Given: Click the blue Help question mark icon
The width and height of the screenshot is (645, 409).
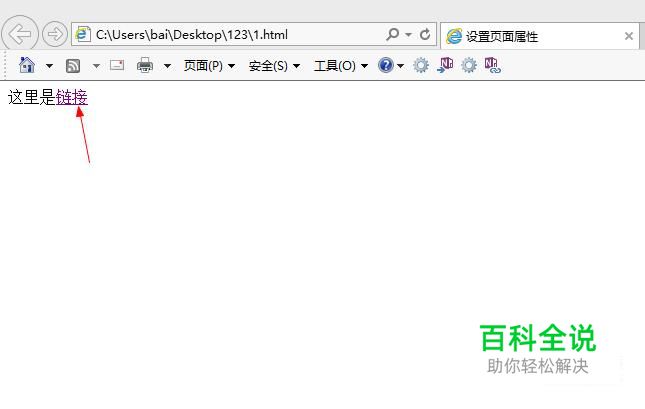Looking at the screenshot, I should [386, 65].
